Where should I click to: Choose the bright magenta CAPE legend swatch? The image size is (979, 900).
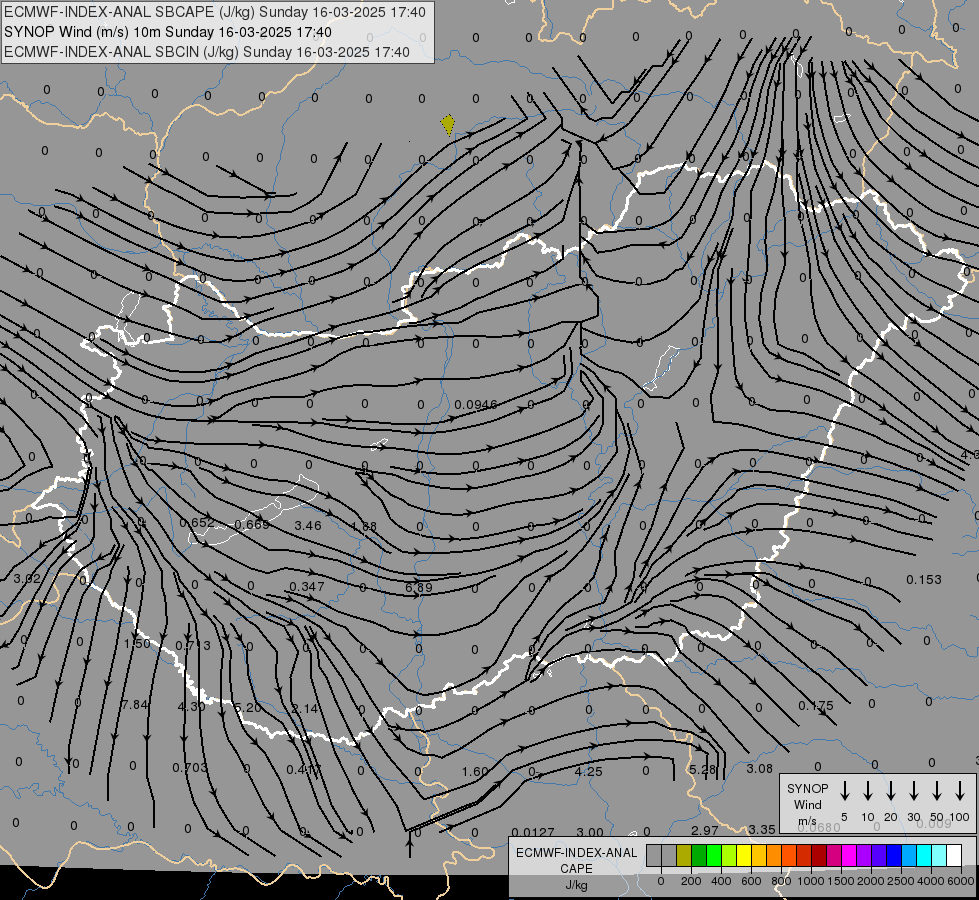click(x=850, y=855)
